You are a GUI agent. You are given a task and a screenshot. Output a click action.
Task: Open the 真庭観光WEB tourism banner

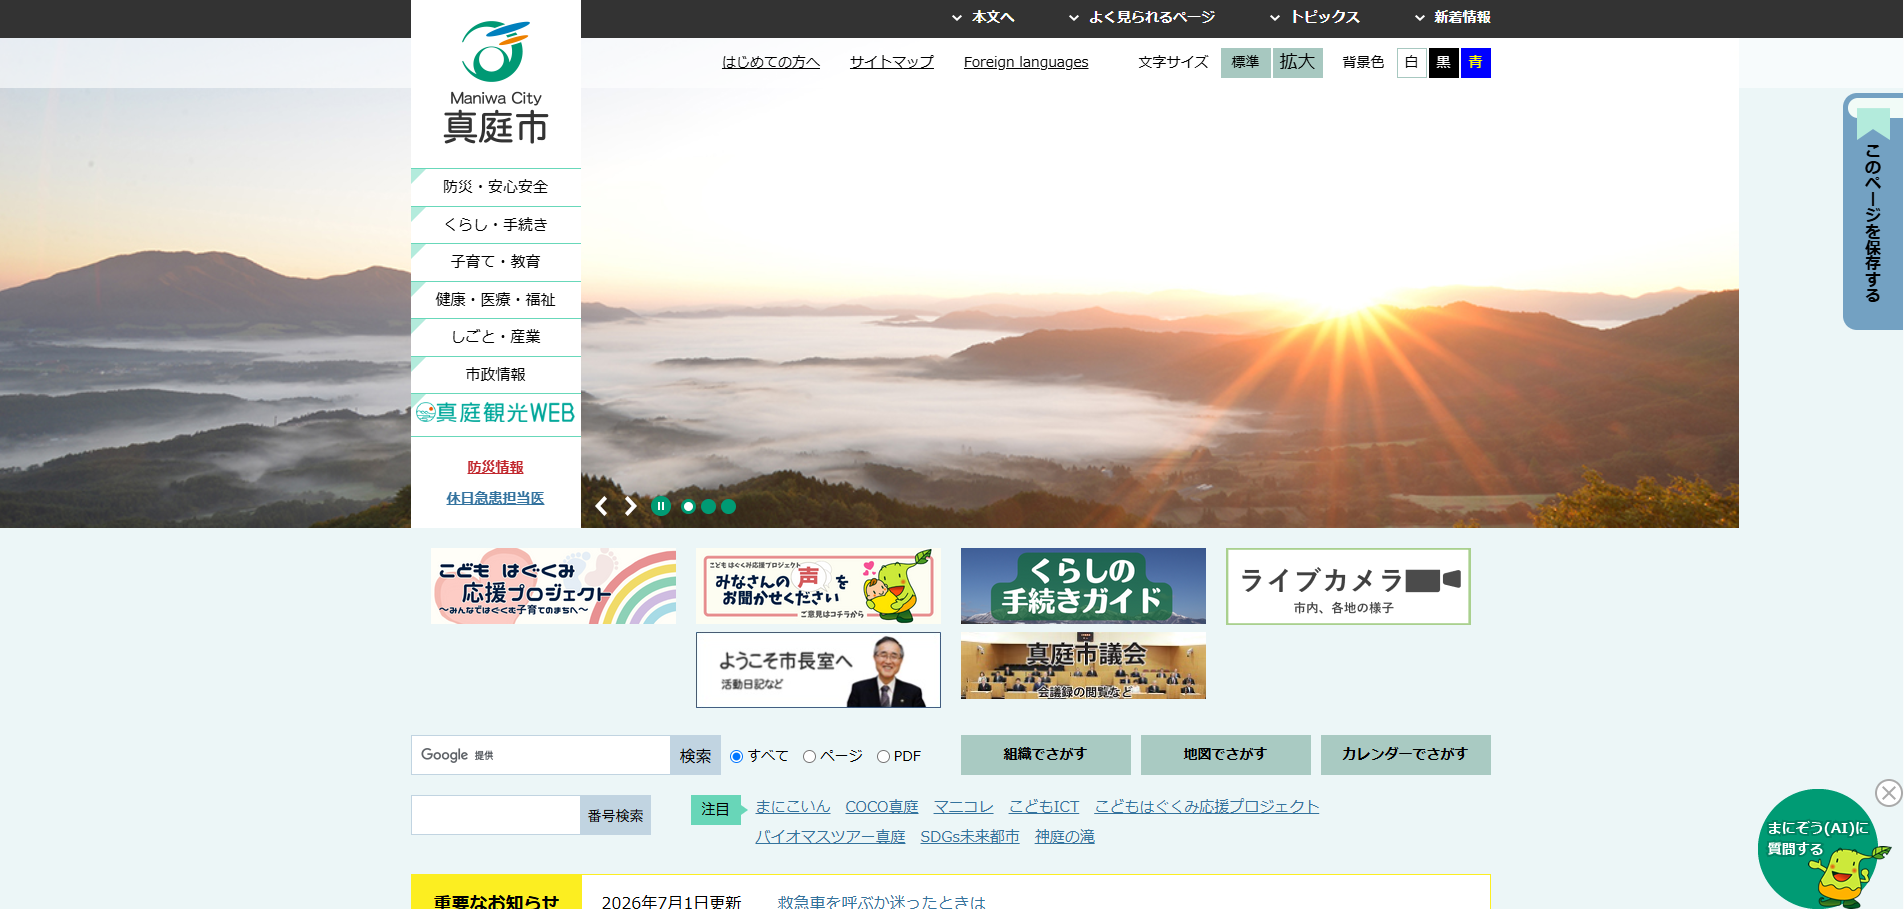pos(496,413)
